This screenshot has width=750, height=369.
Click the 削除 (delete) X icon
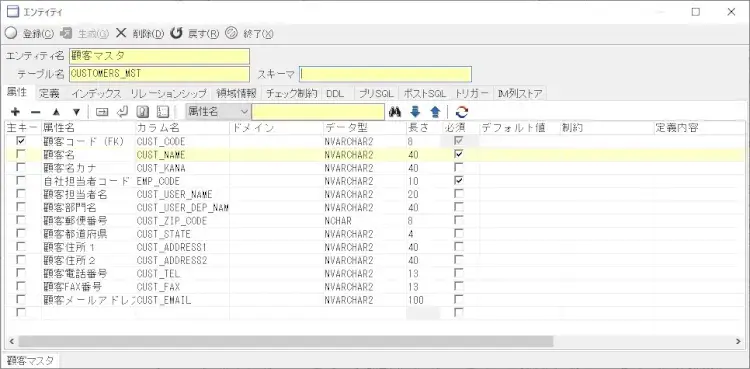pos(121,33)
